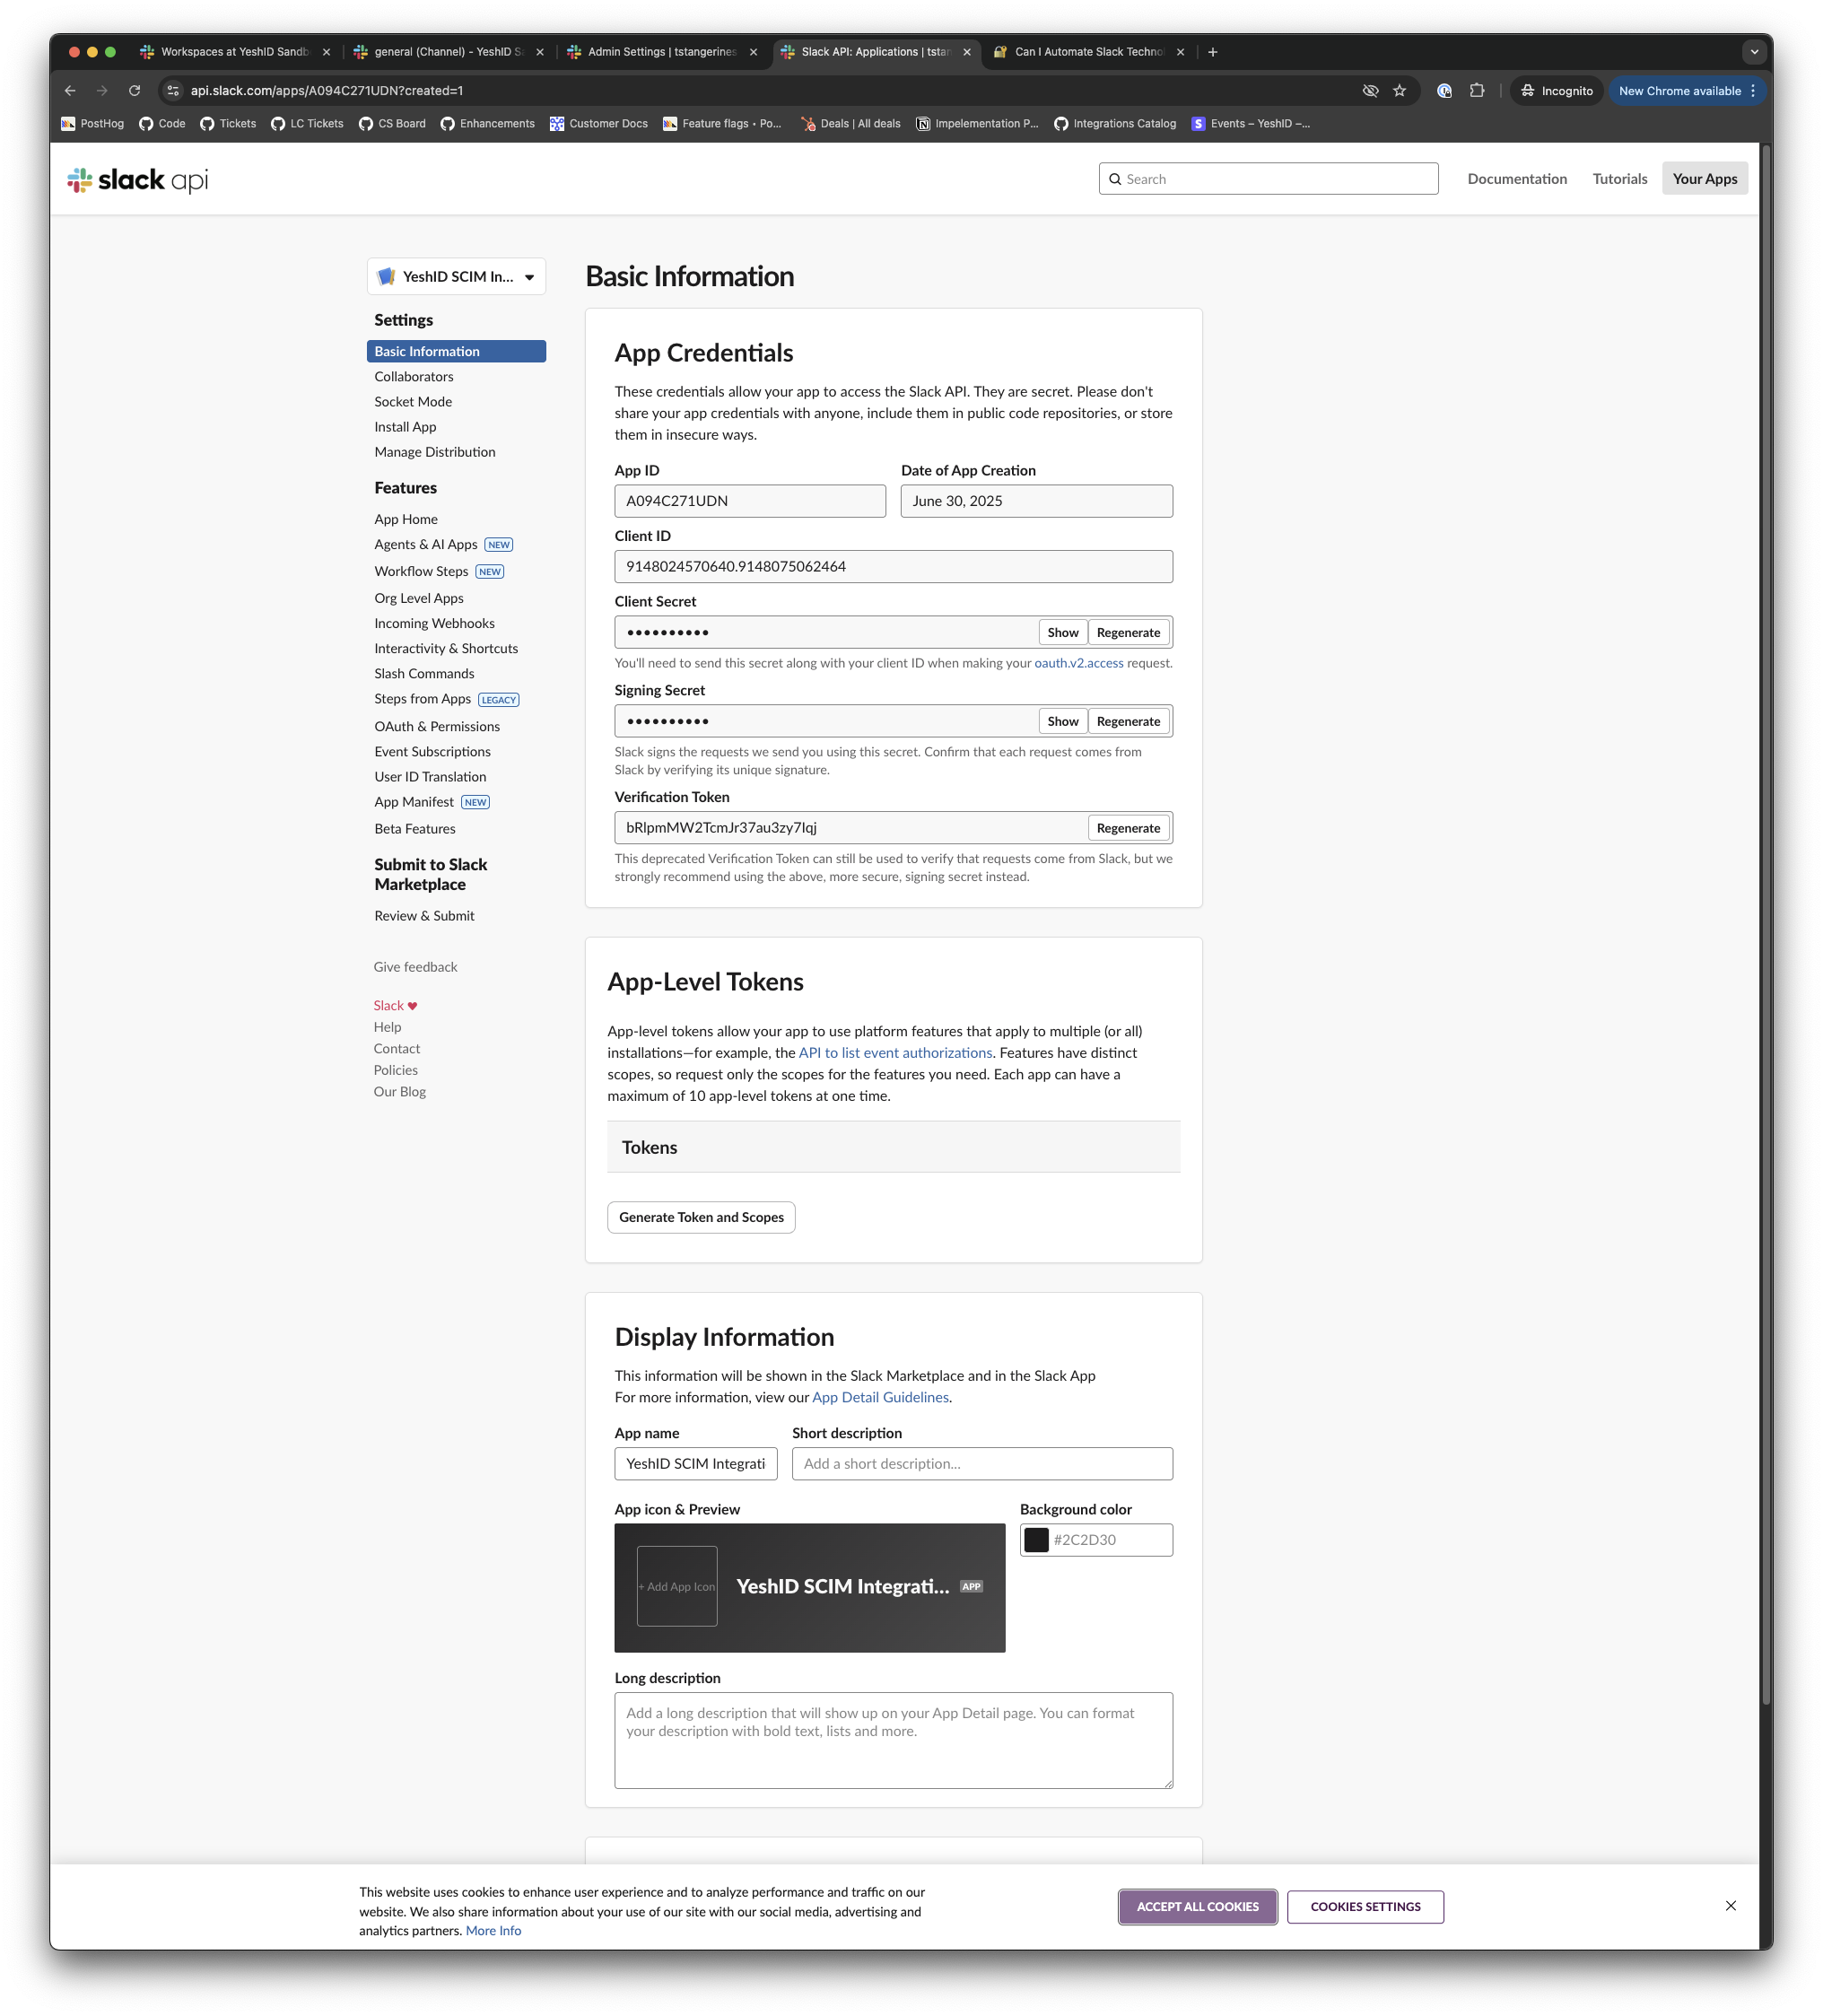The image size is (1823, 2016).
Task: Dismiss cookie banner with X icon
Action: tap(1731, 1906)
